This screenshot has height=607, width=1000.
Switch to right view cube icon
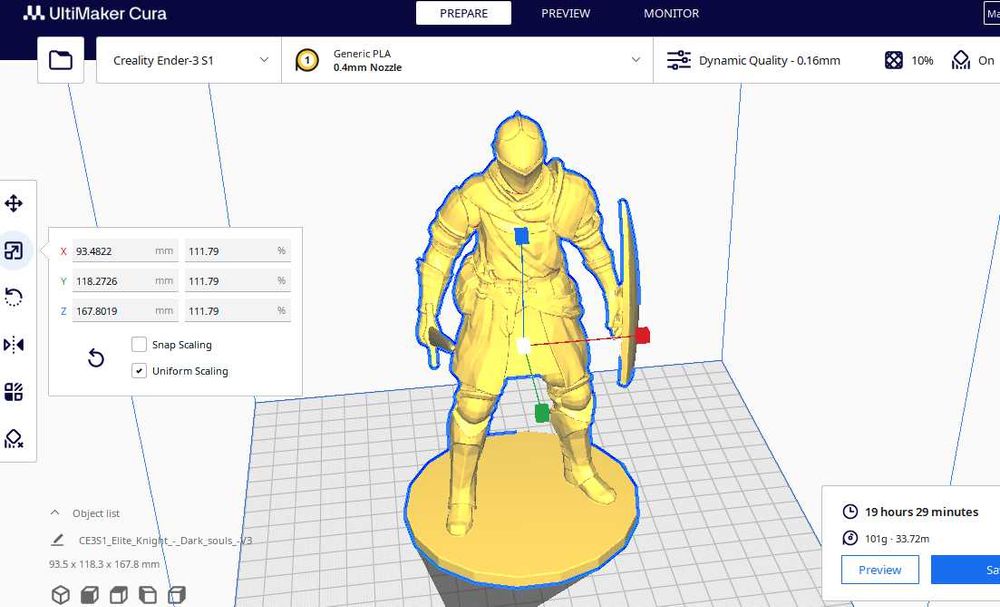[177, 594]
